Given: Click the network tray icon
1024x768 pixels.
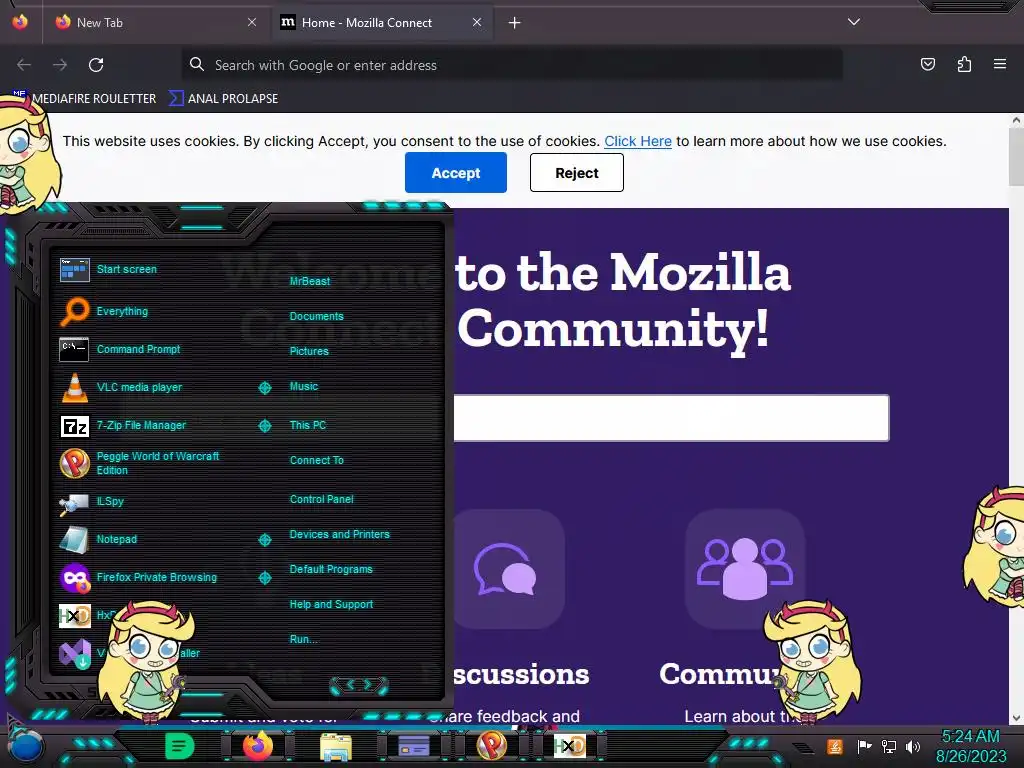Looking at the screenshot, I should pyautogui.click(x=889, y=746).
